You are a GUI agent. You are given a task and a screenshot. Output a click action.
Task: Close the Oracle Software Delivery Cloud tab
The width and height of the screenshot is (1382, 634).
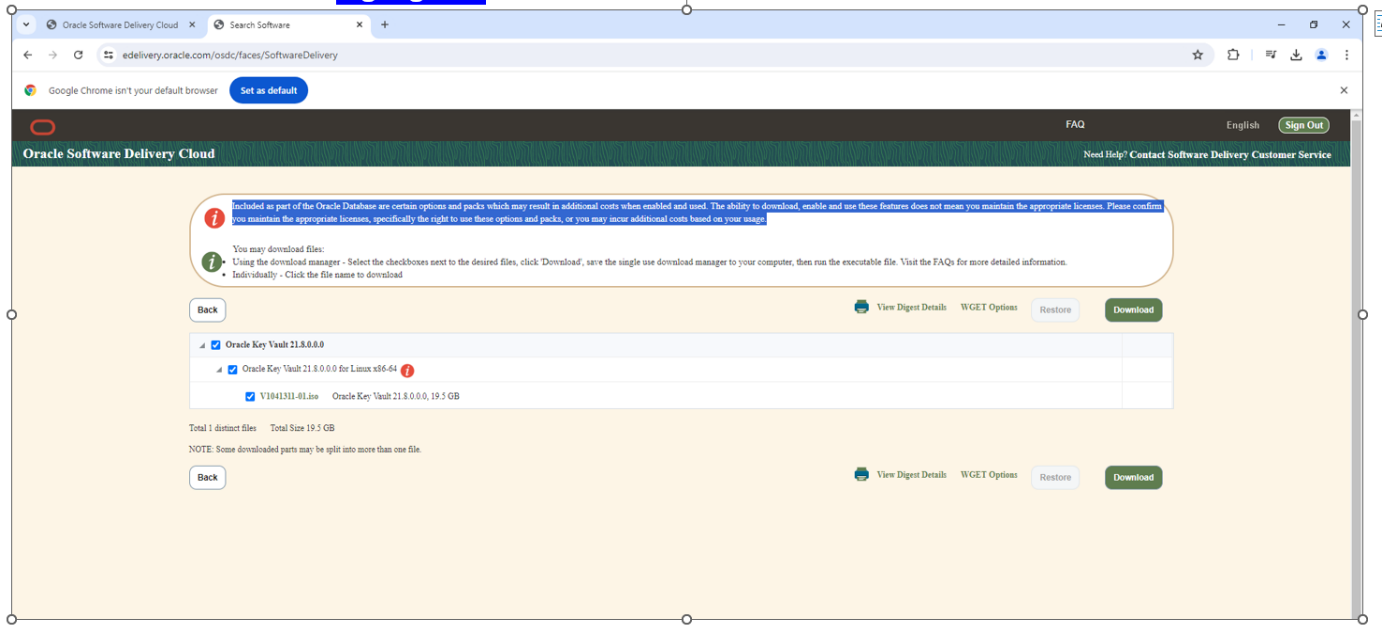(192, 25)
